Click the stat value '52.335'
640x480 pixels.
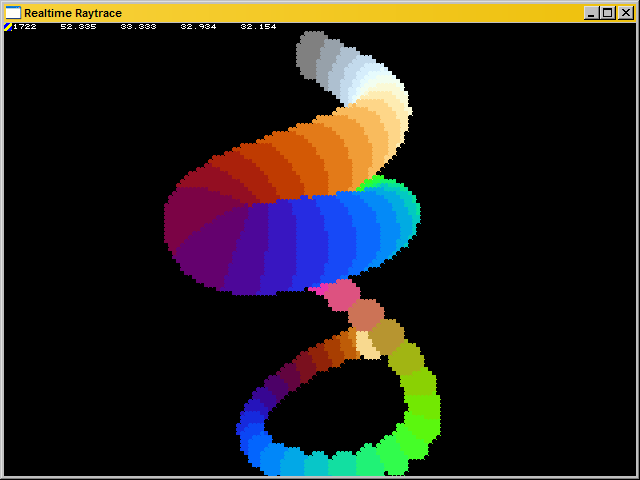pos(78,27)
